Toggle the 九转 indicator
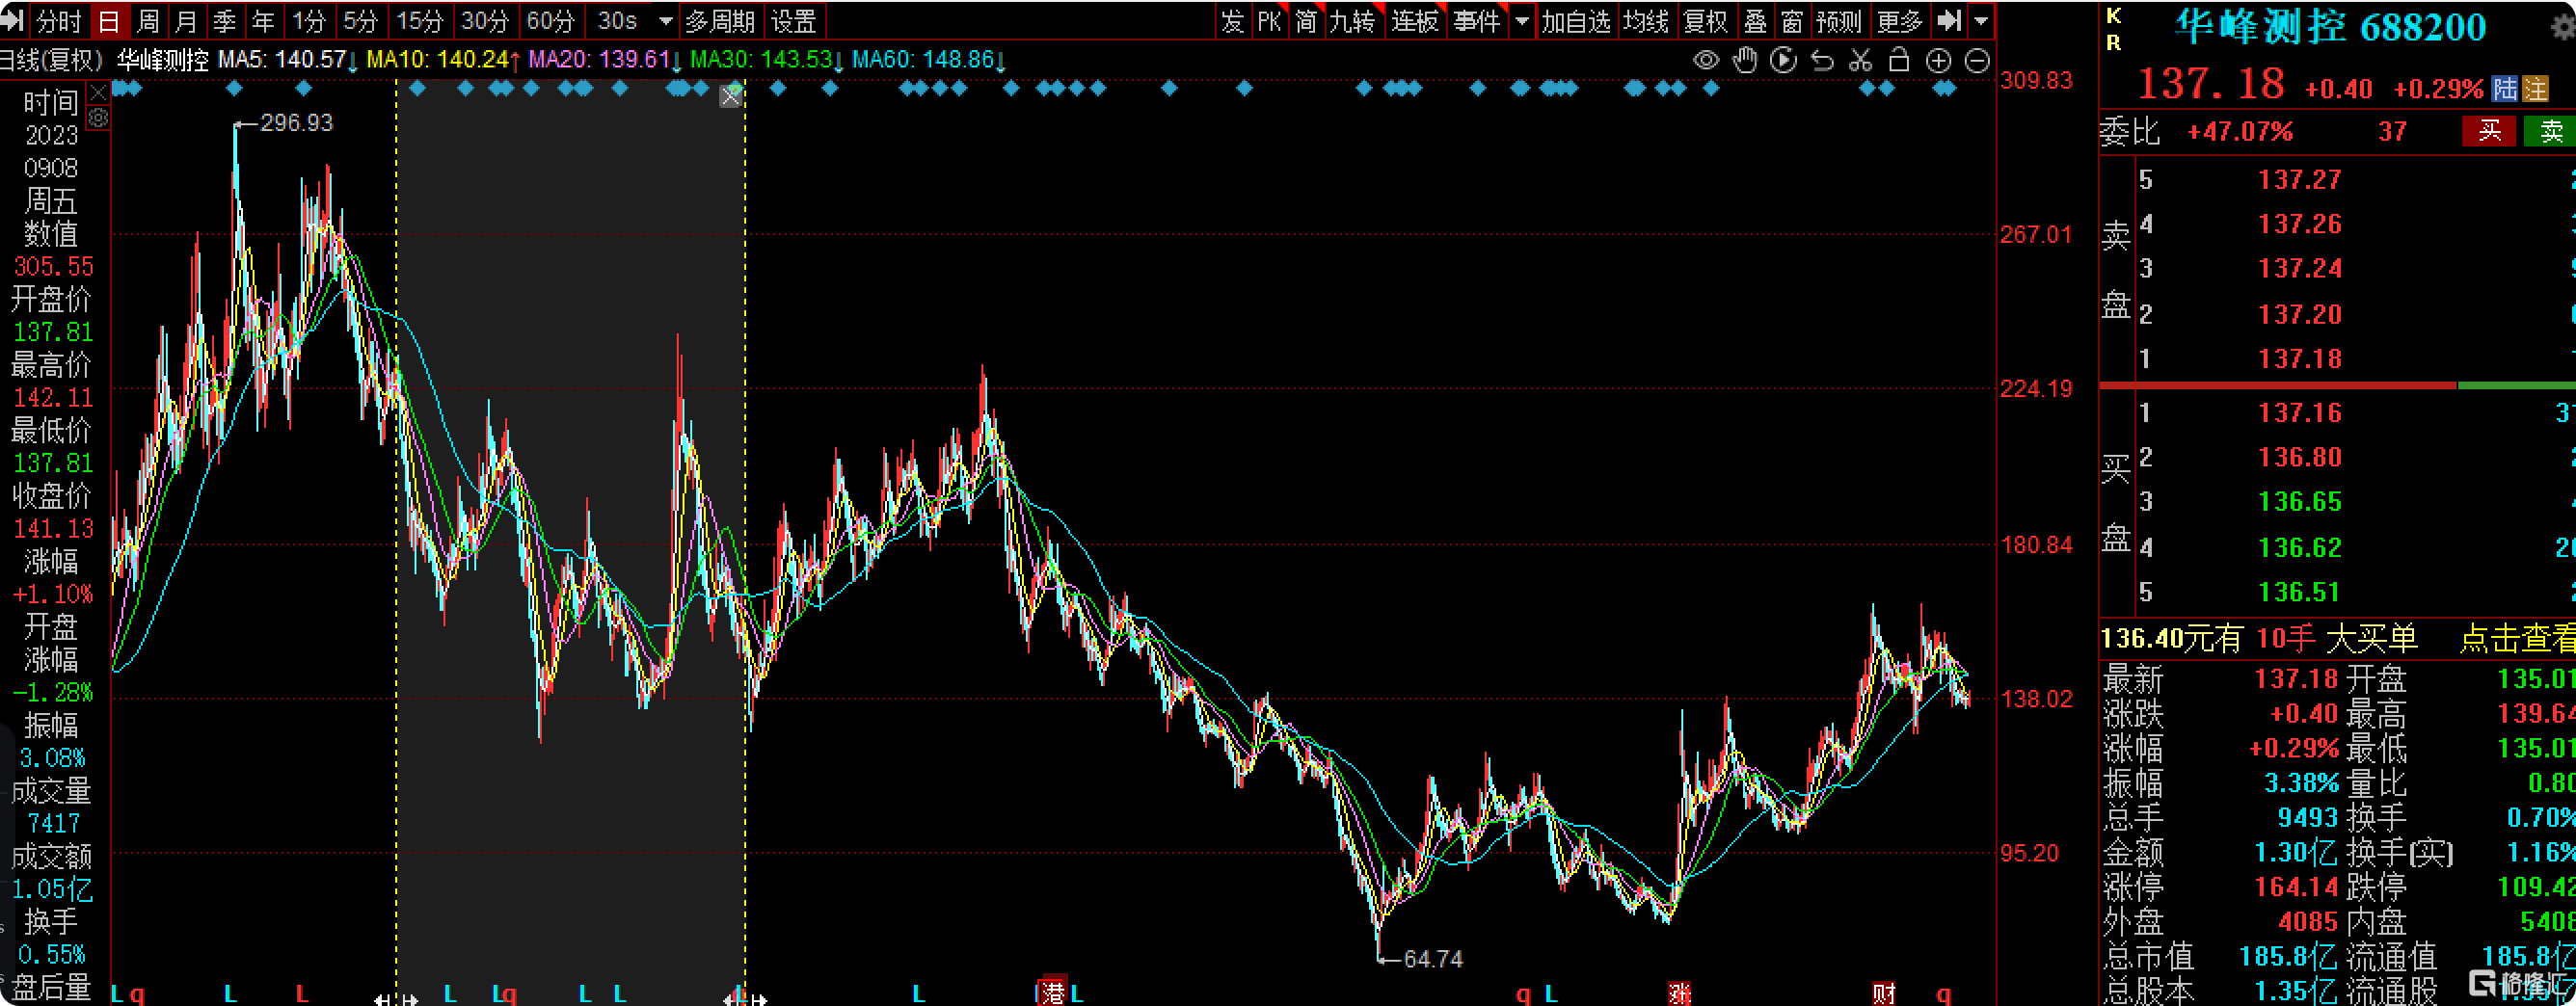2576x1006 pixels. click(1352, 21)
